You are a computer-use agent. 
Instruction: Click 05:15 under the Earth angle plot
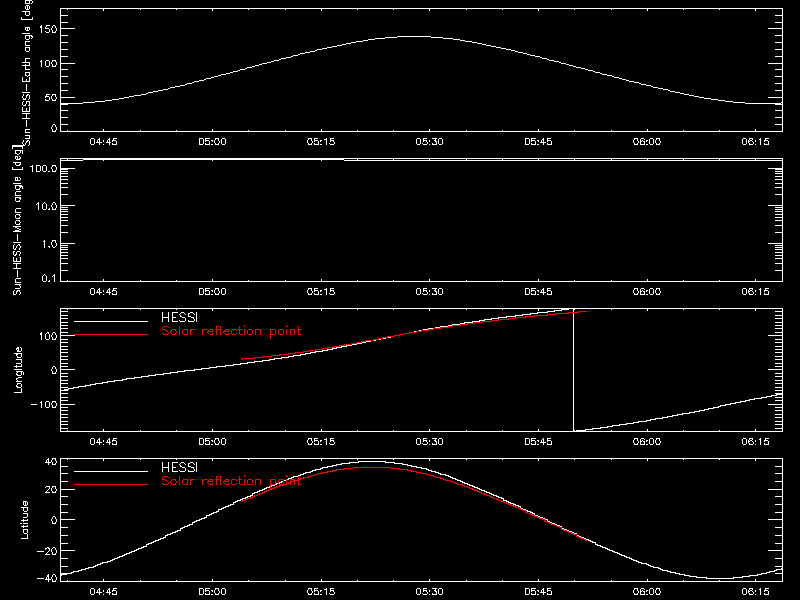[321, 142]
